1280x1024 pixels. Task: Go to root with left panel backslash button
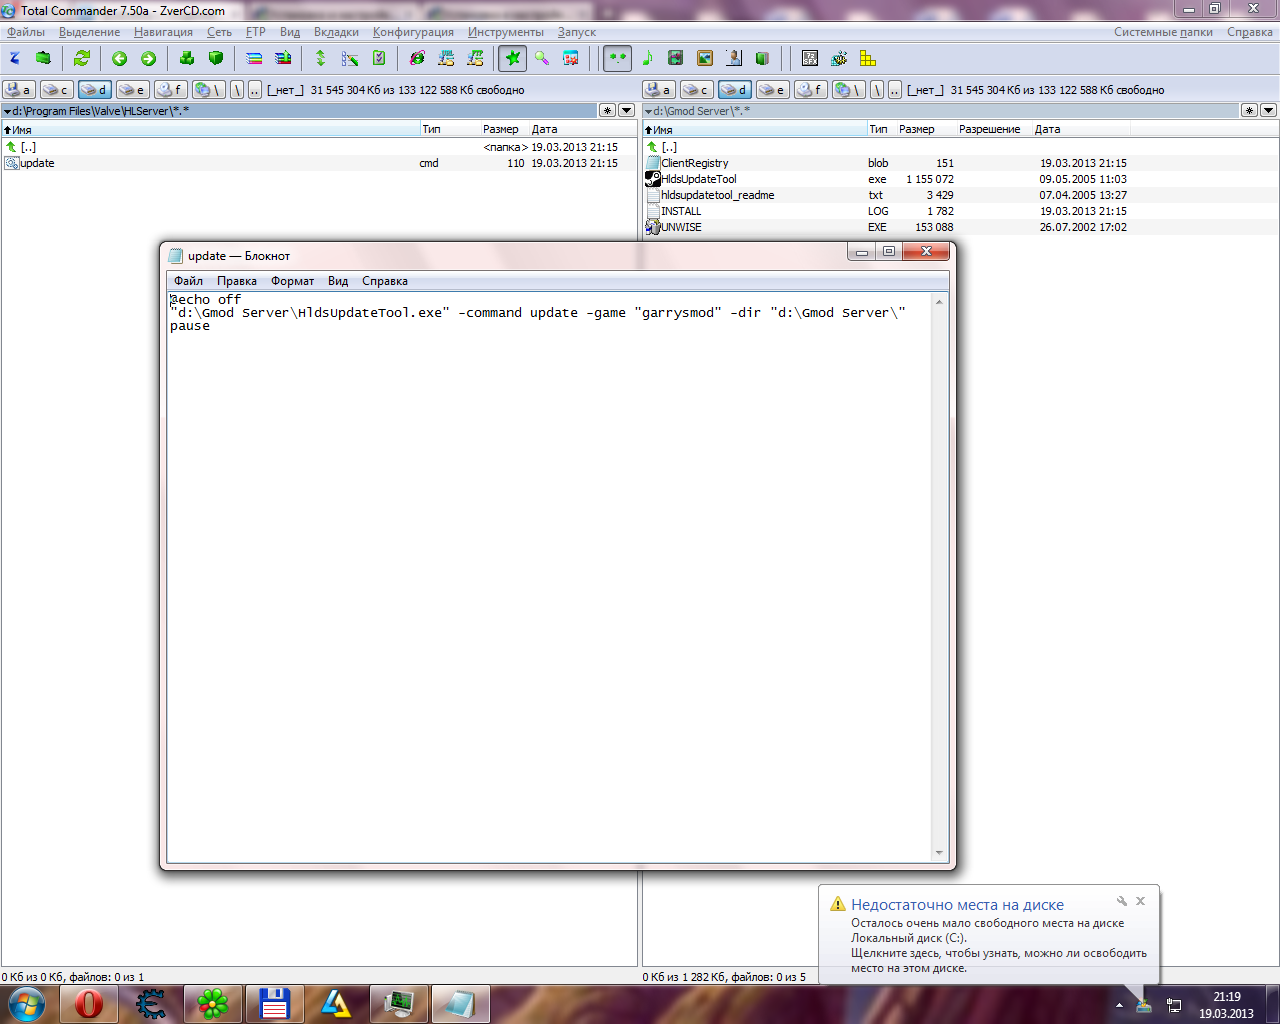click(x=237, y=90)
